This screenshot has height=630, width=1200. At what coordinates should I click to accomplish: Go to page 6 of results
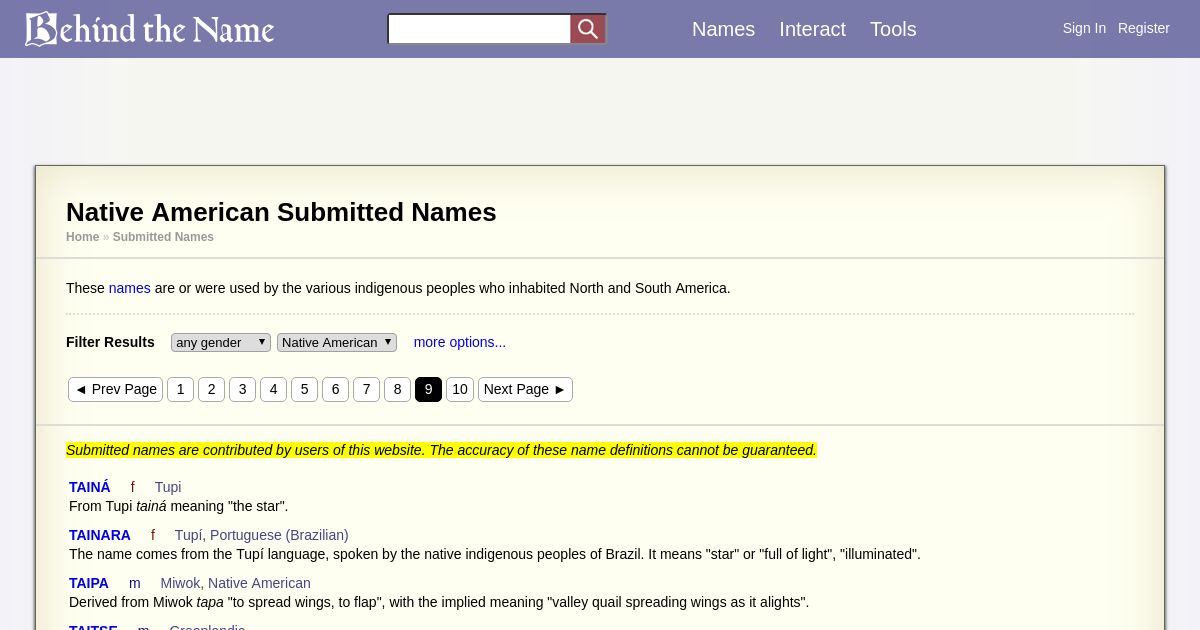pos(335,389)
